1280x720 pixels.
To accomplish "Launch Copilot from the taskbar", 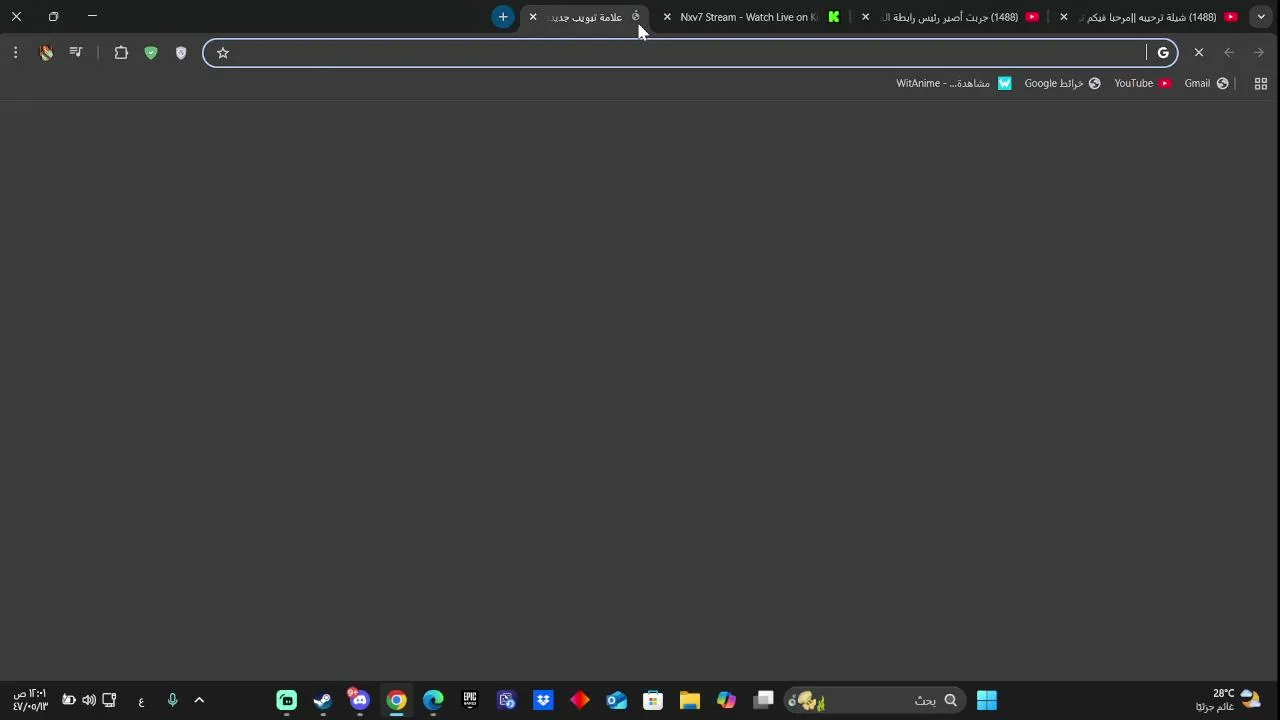I will (727, 700).
